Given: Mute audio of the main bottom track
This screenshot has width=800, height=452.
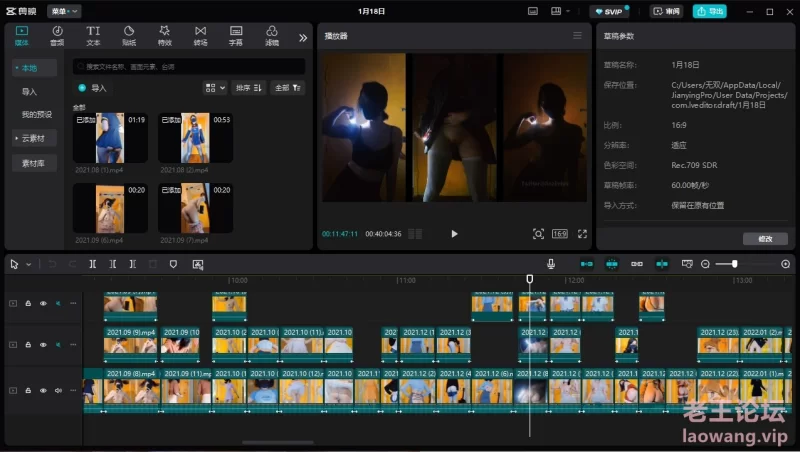Looking at the screenshot, I should 58,390.
